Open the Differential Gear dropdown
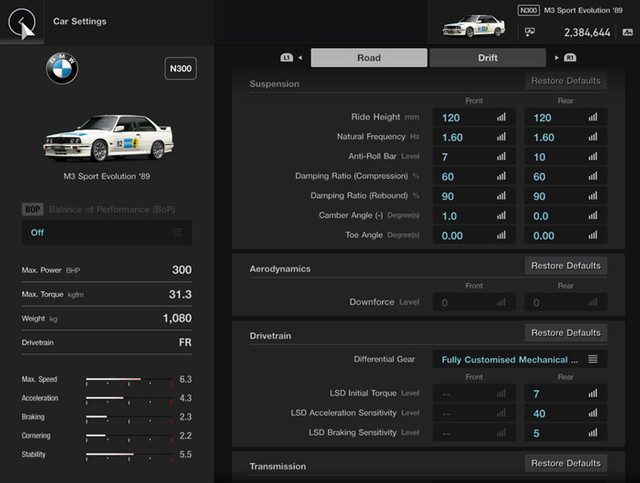The image size is (640, 483). click(x=519, y=359)
